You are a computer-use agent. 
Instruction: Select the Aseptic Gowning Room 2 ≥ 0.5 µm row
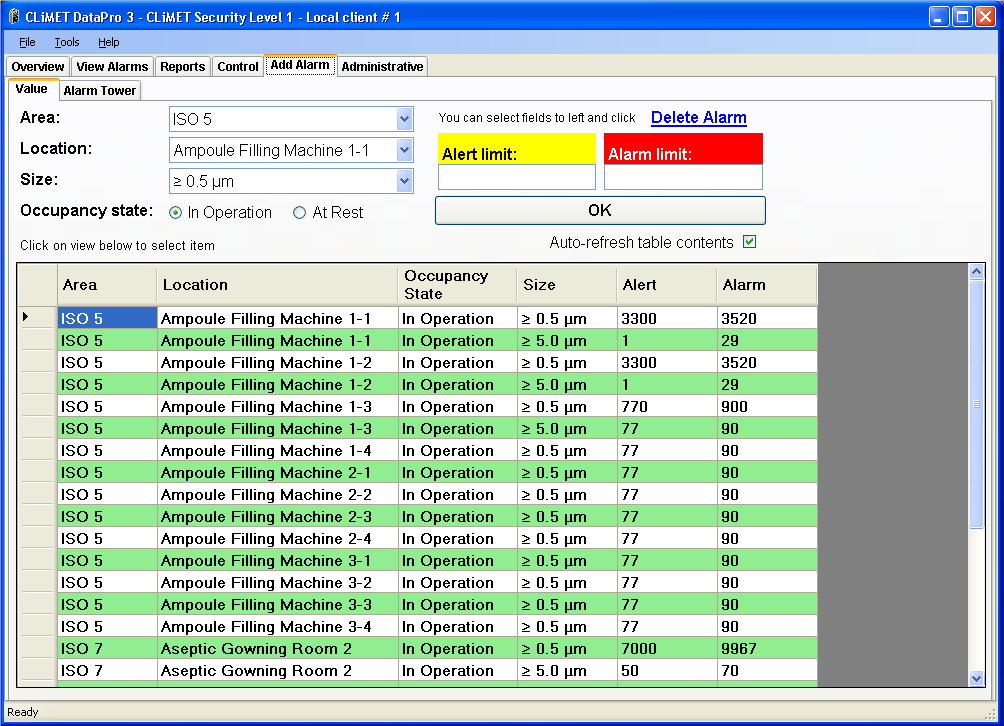(256, 649)
